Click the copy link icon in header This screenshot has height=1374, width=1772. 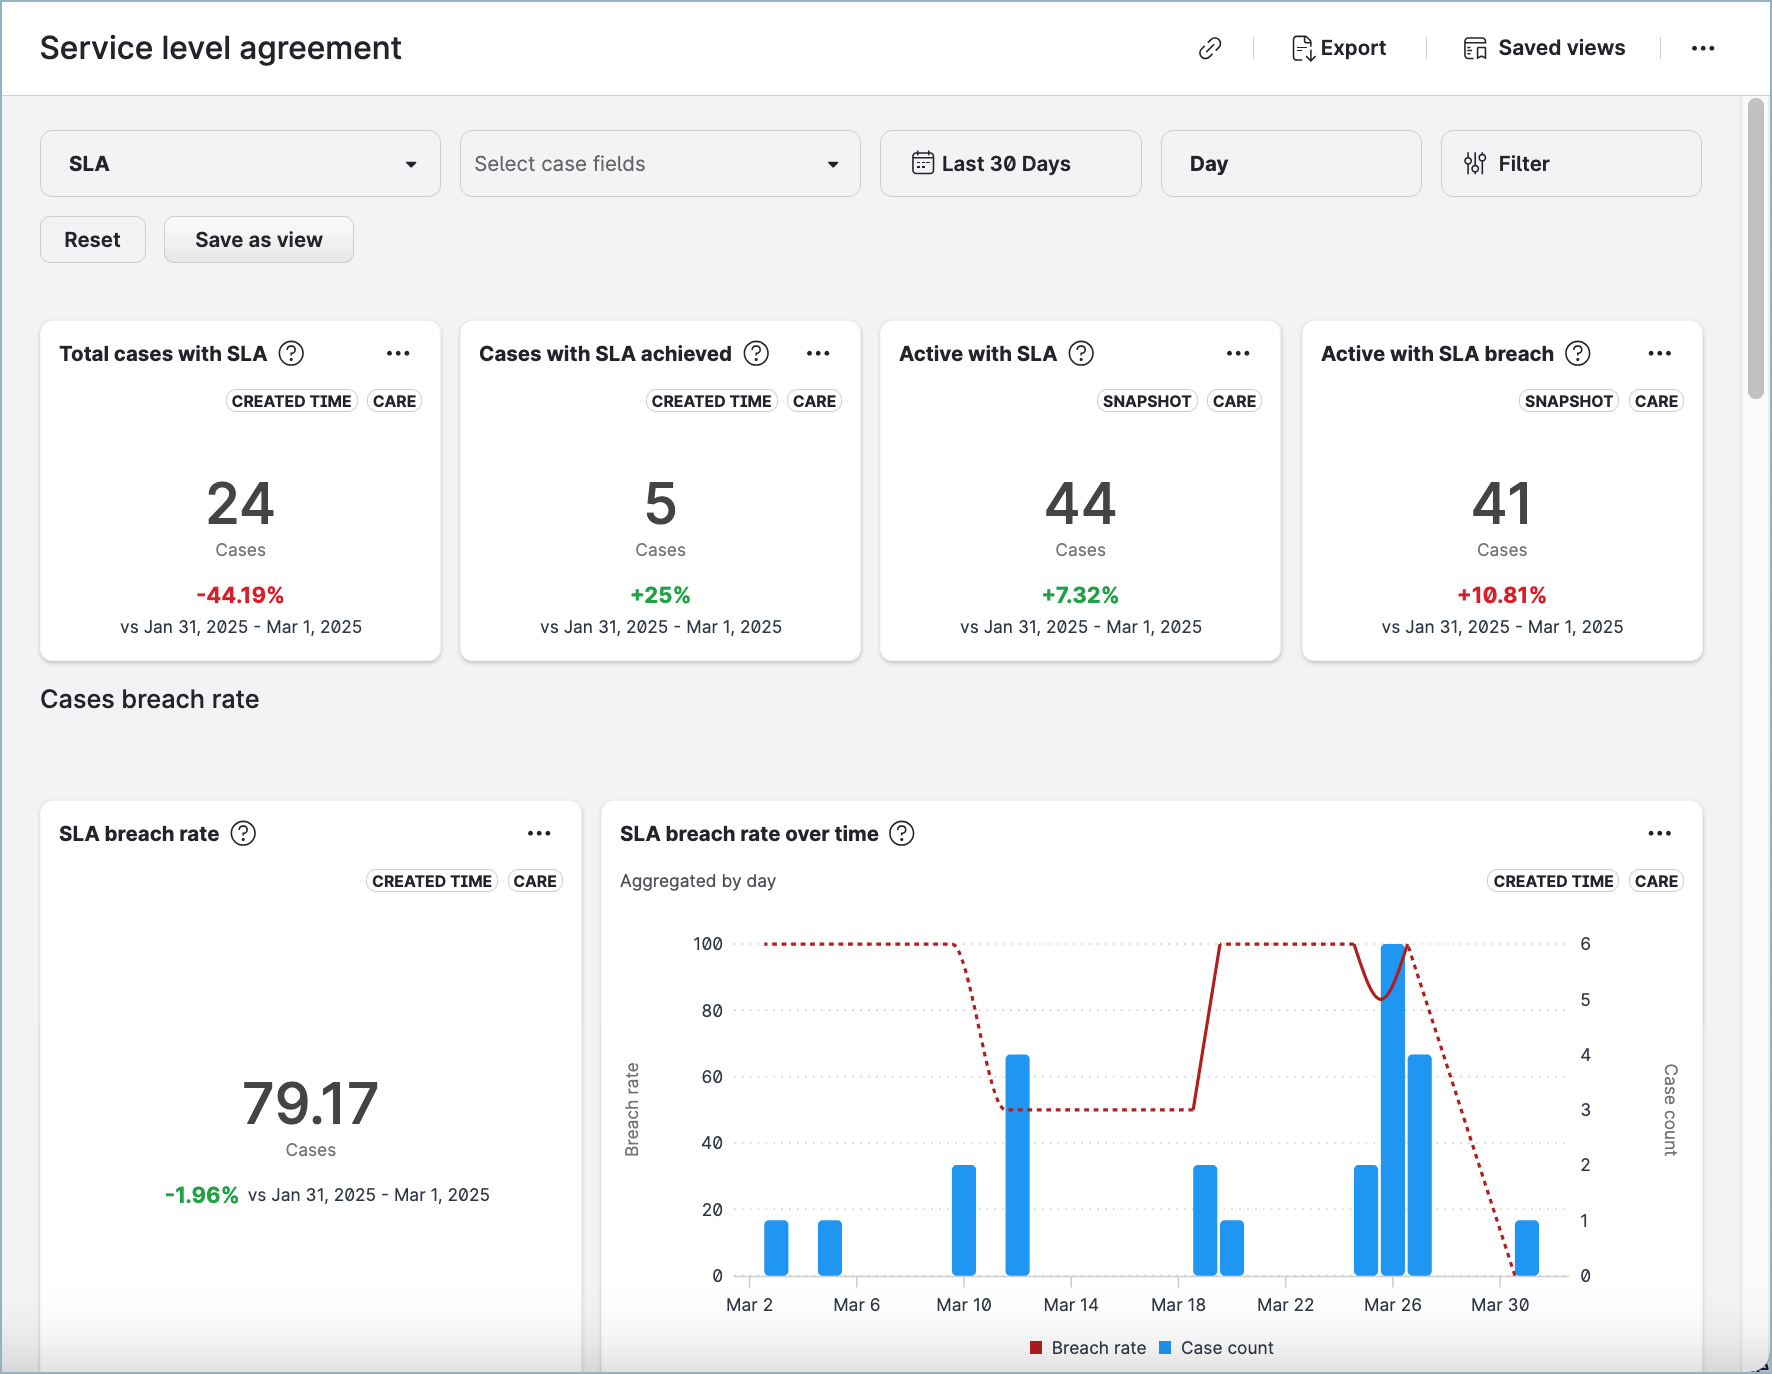[x=1210, y=48]
